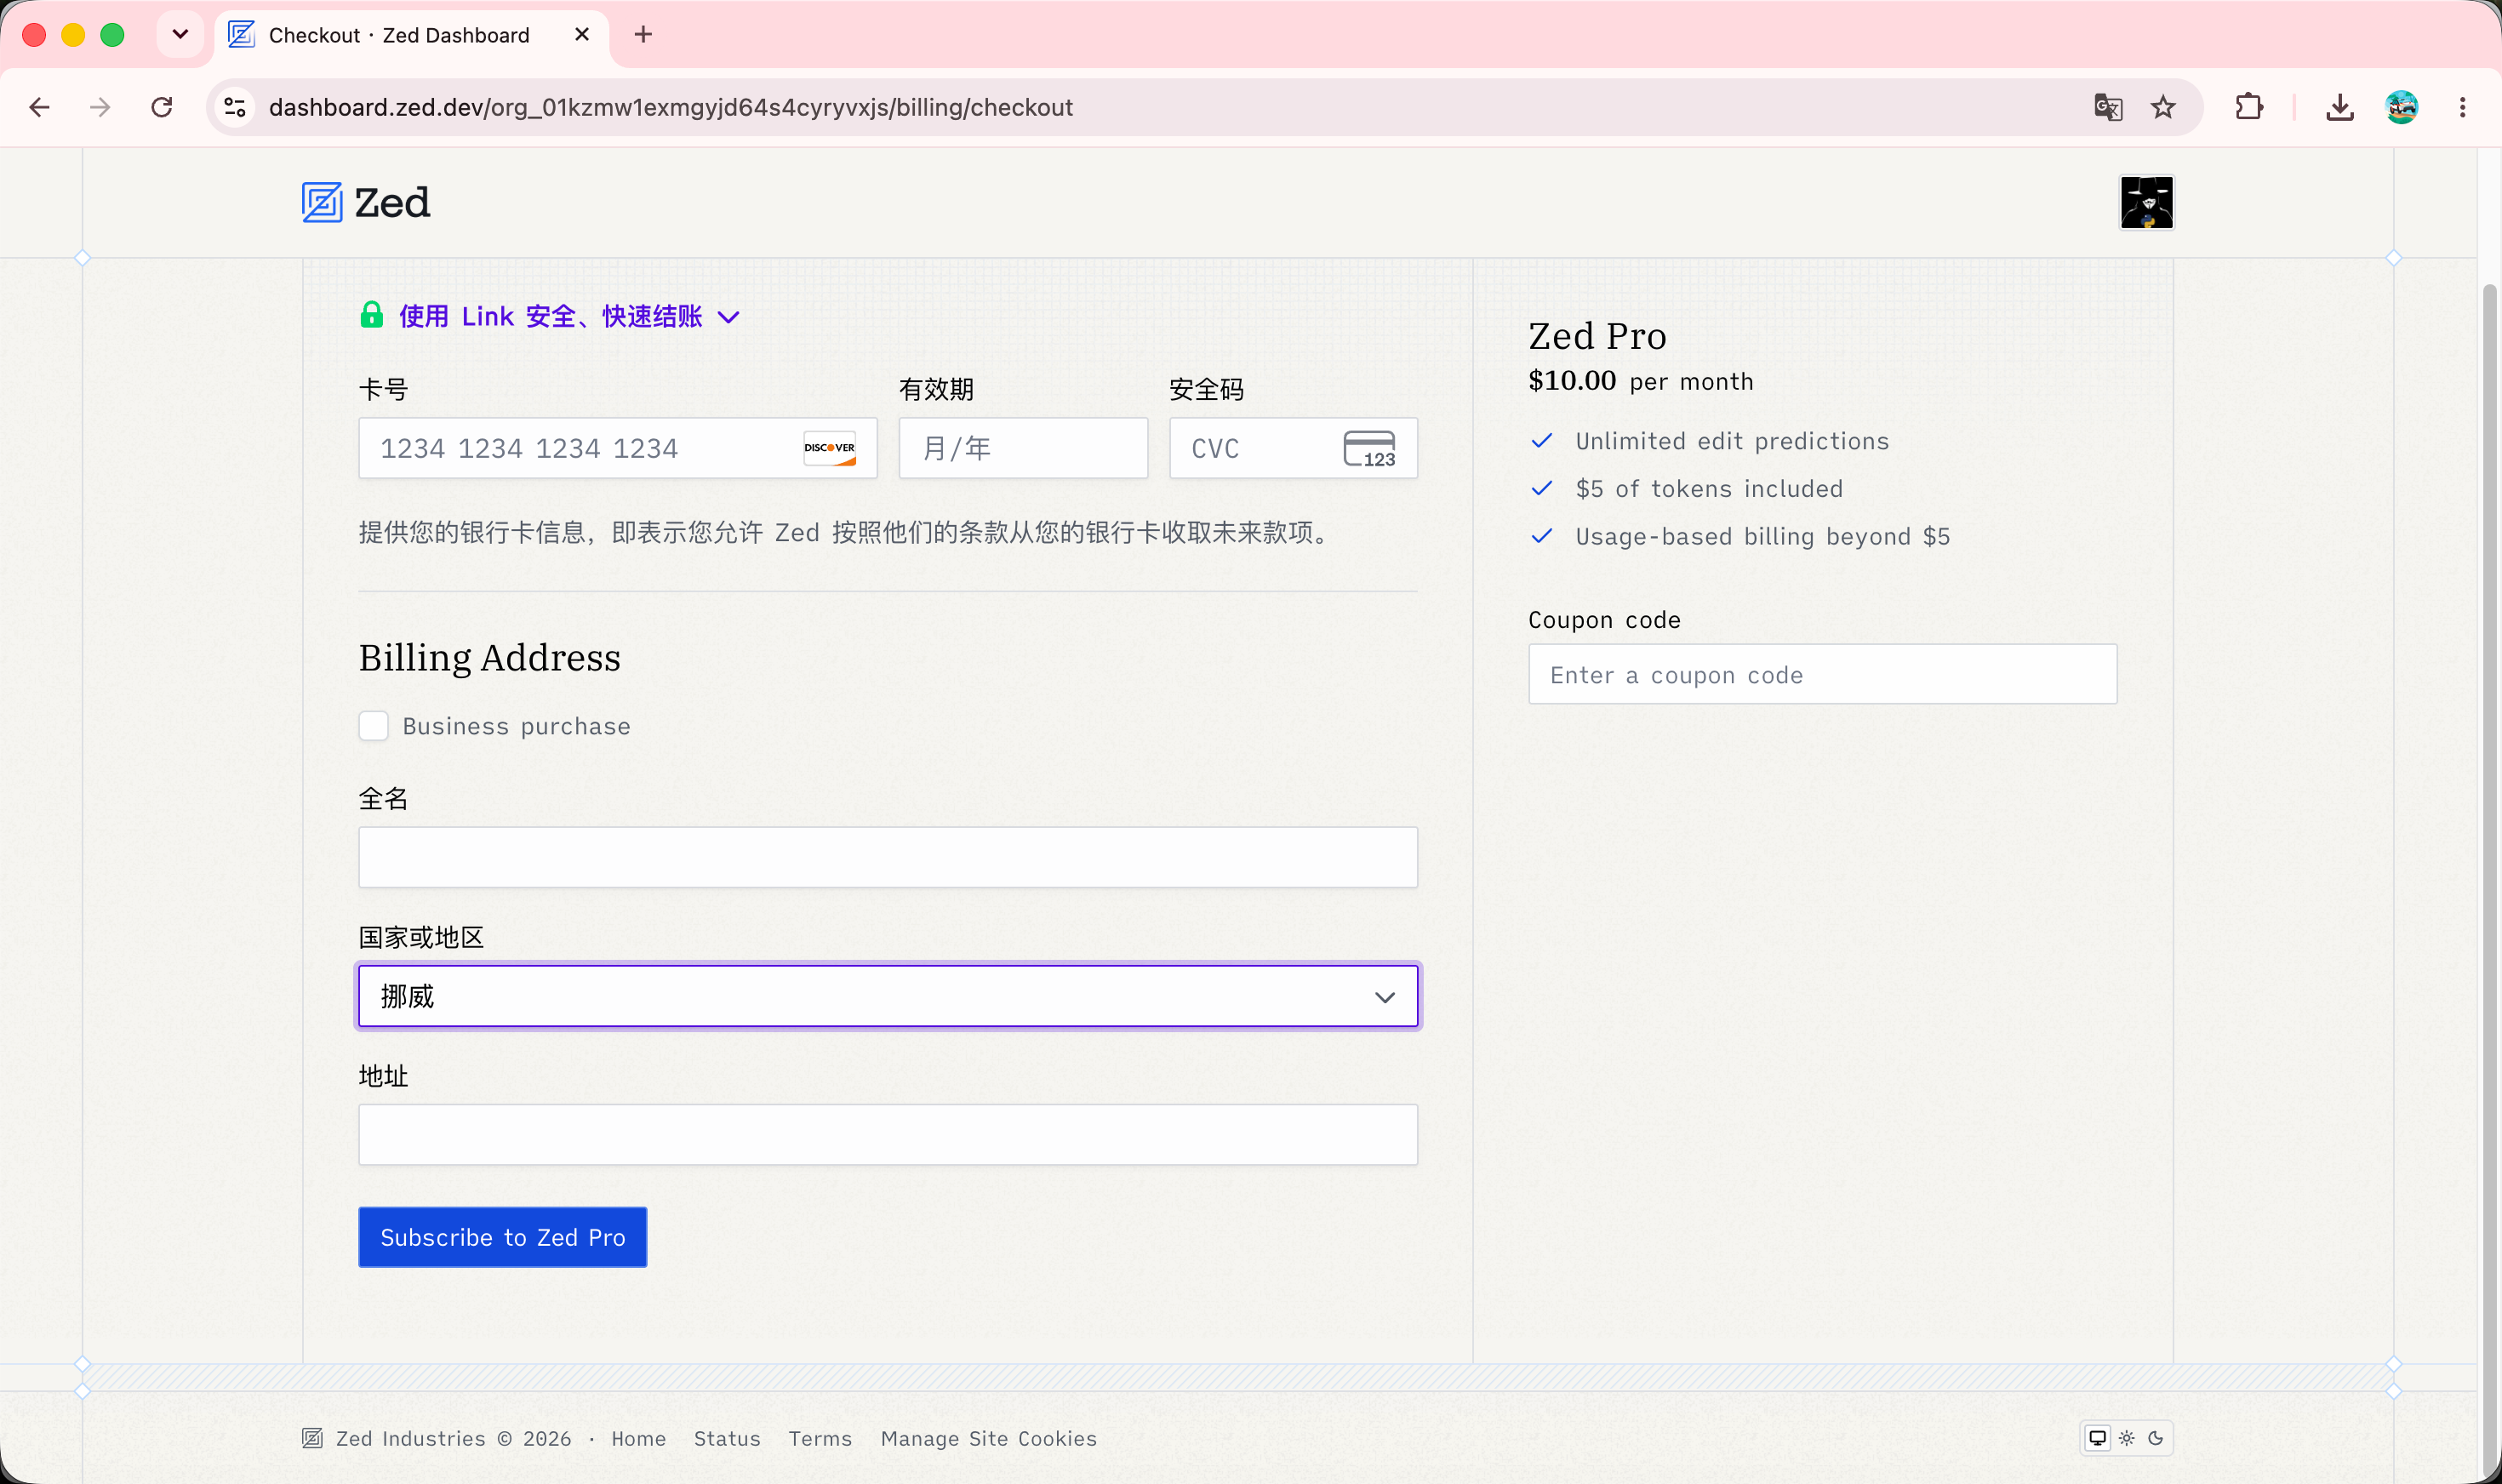The height and width of the screenshot is (1484, 2502).
Task: Click the page vertical scrollbar
Action: click(2490, 880)
